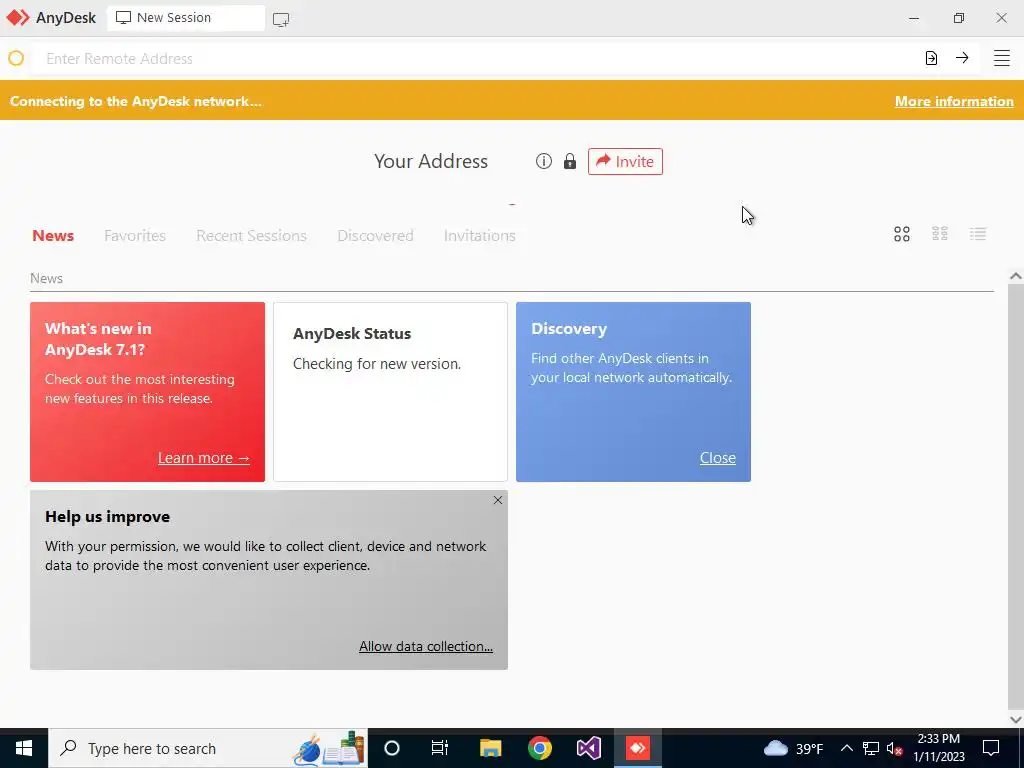
Task: Click the Enter Remote Address field
Action: coord(477,58)
